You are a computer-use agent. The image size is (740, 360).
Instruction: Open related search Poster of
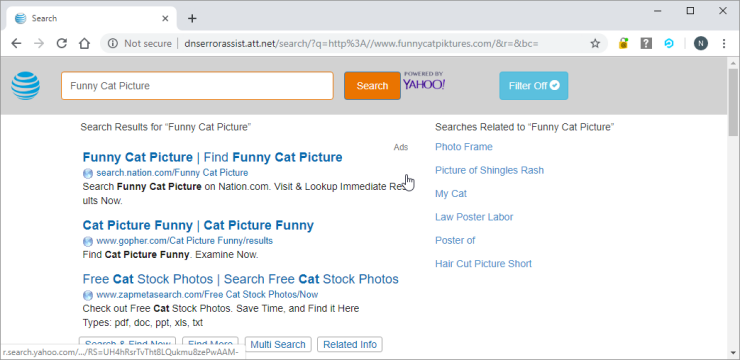[x=455, y=241]
